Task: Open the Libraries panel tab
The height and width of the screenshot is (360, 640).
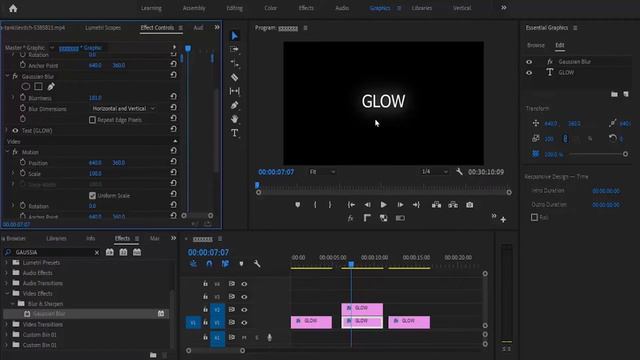Action: (56, 238)
